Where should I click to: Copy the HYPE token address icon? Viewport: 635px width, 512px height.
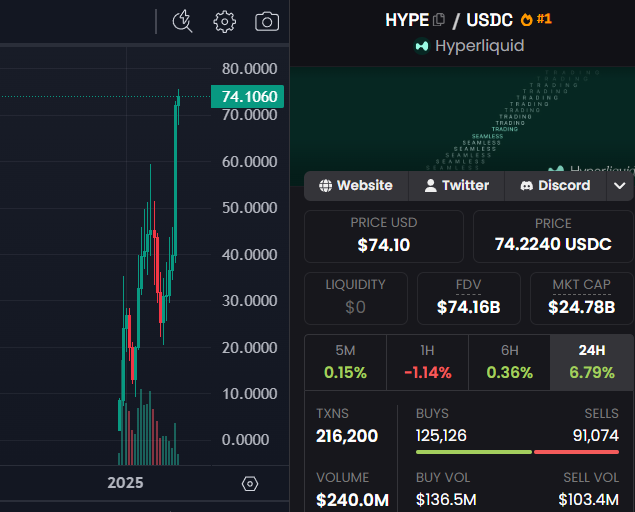coord(439,19)
